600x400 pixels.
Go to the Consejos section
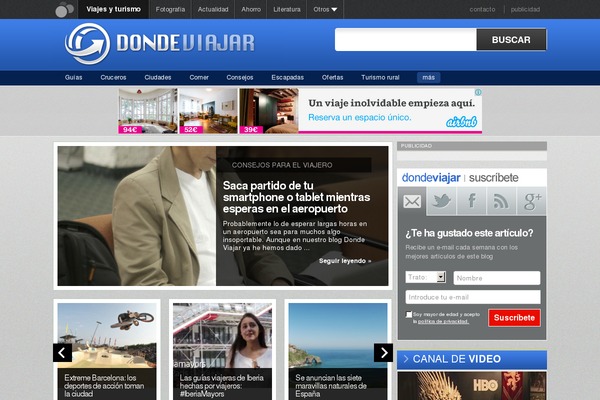pyautogui.click(x=240, y=78)
